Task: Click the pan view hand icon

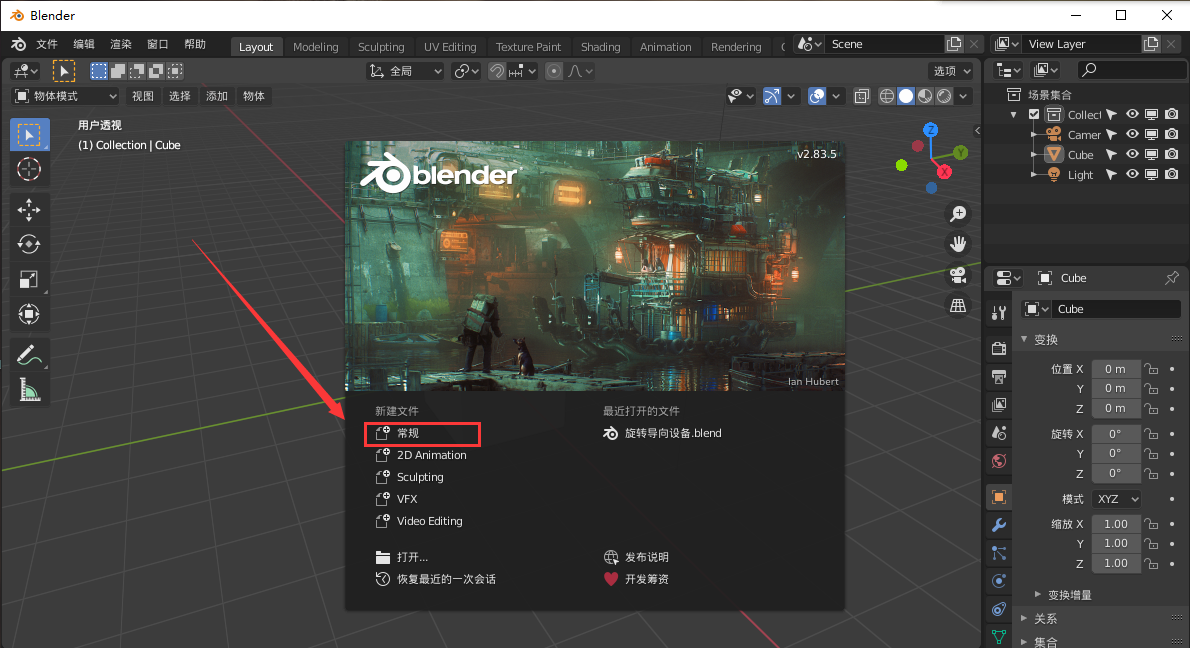Action: [x=959, y=244]
